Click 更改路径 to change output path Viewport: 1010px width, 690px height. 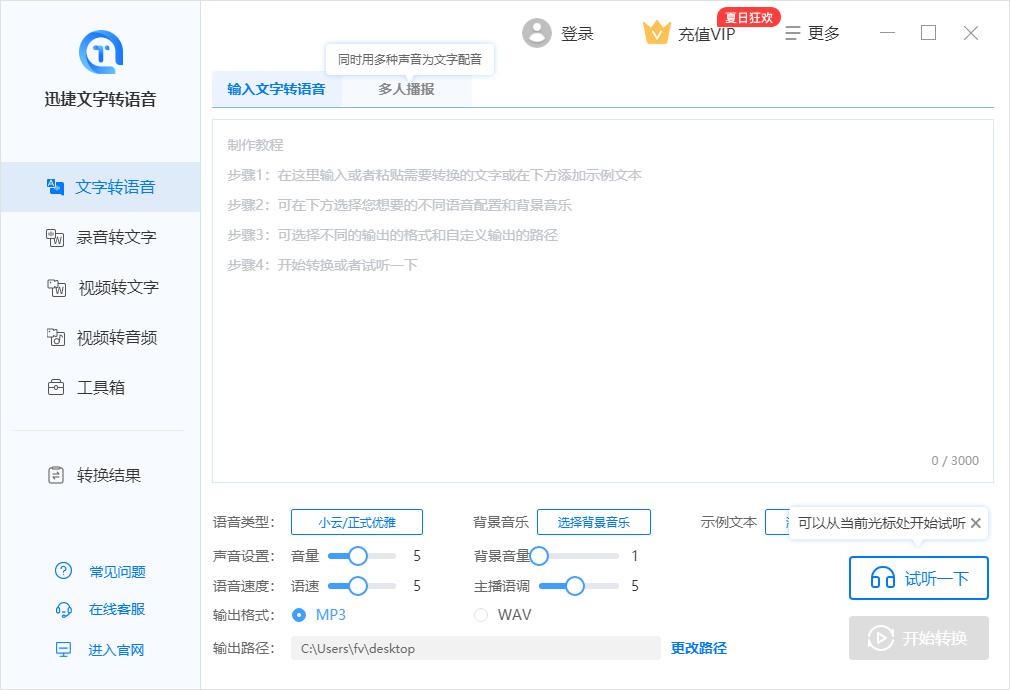point(699,648)
